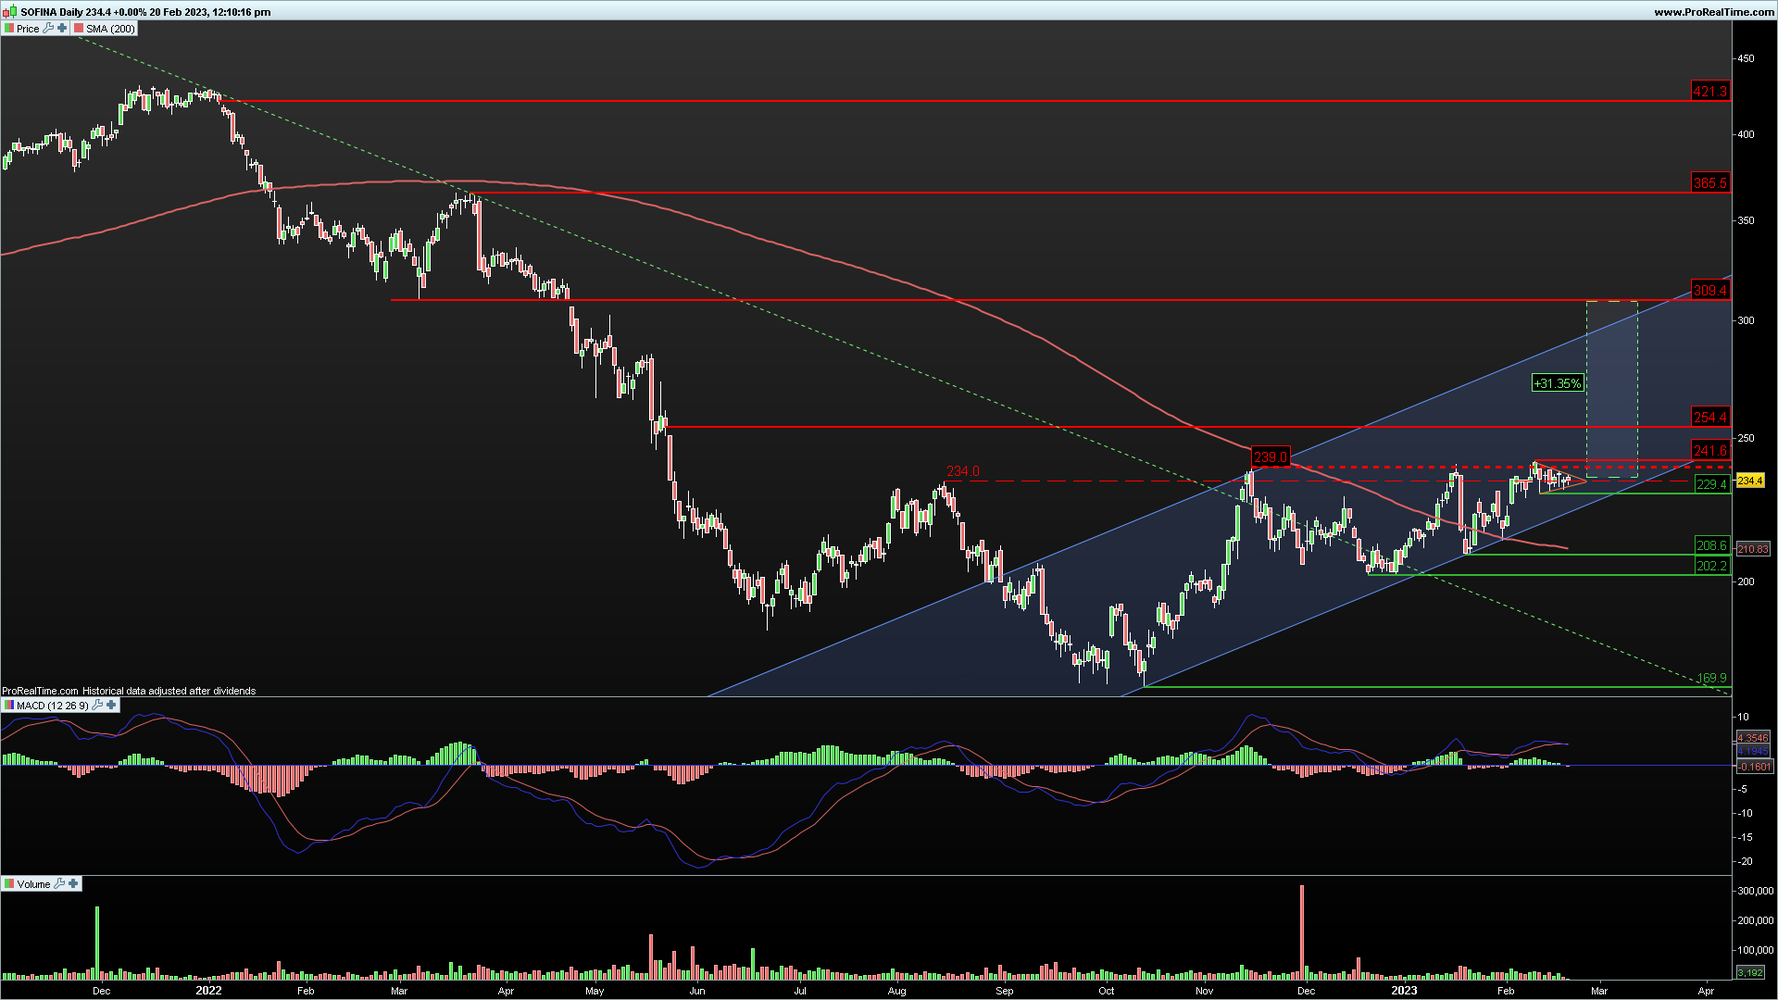Click the -0.1601 histogram value tag
Image resolution: width=1778 pixels, height=1000 pixels.
1754,767
